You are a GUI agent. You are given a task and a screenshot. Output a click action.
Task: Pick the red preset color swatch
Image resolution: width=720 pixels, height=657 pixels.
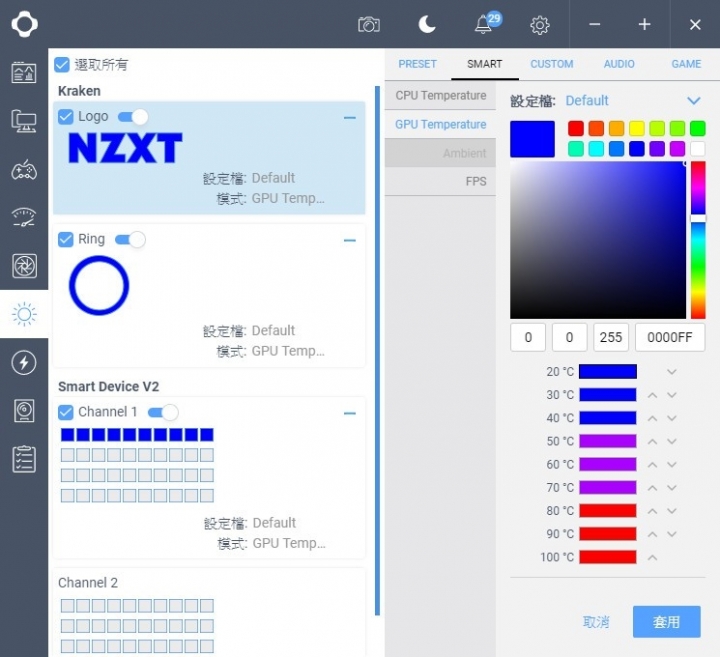point(576,129)
